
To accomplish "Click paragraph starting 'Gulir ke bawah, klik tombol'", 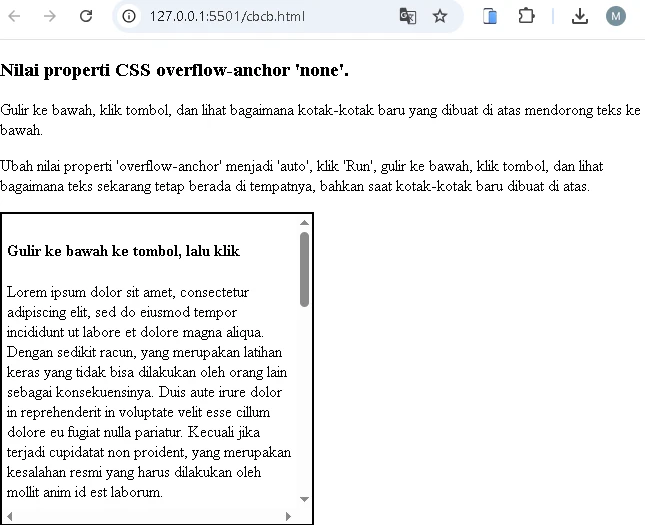I will 320,120.
